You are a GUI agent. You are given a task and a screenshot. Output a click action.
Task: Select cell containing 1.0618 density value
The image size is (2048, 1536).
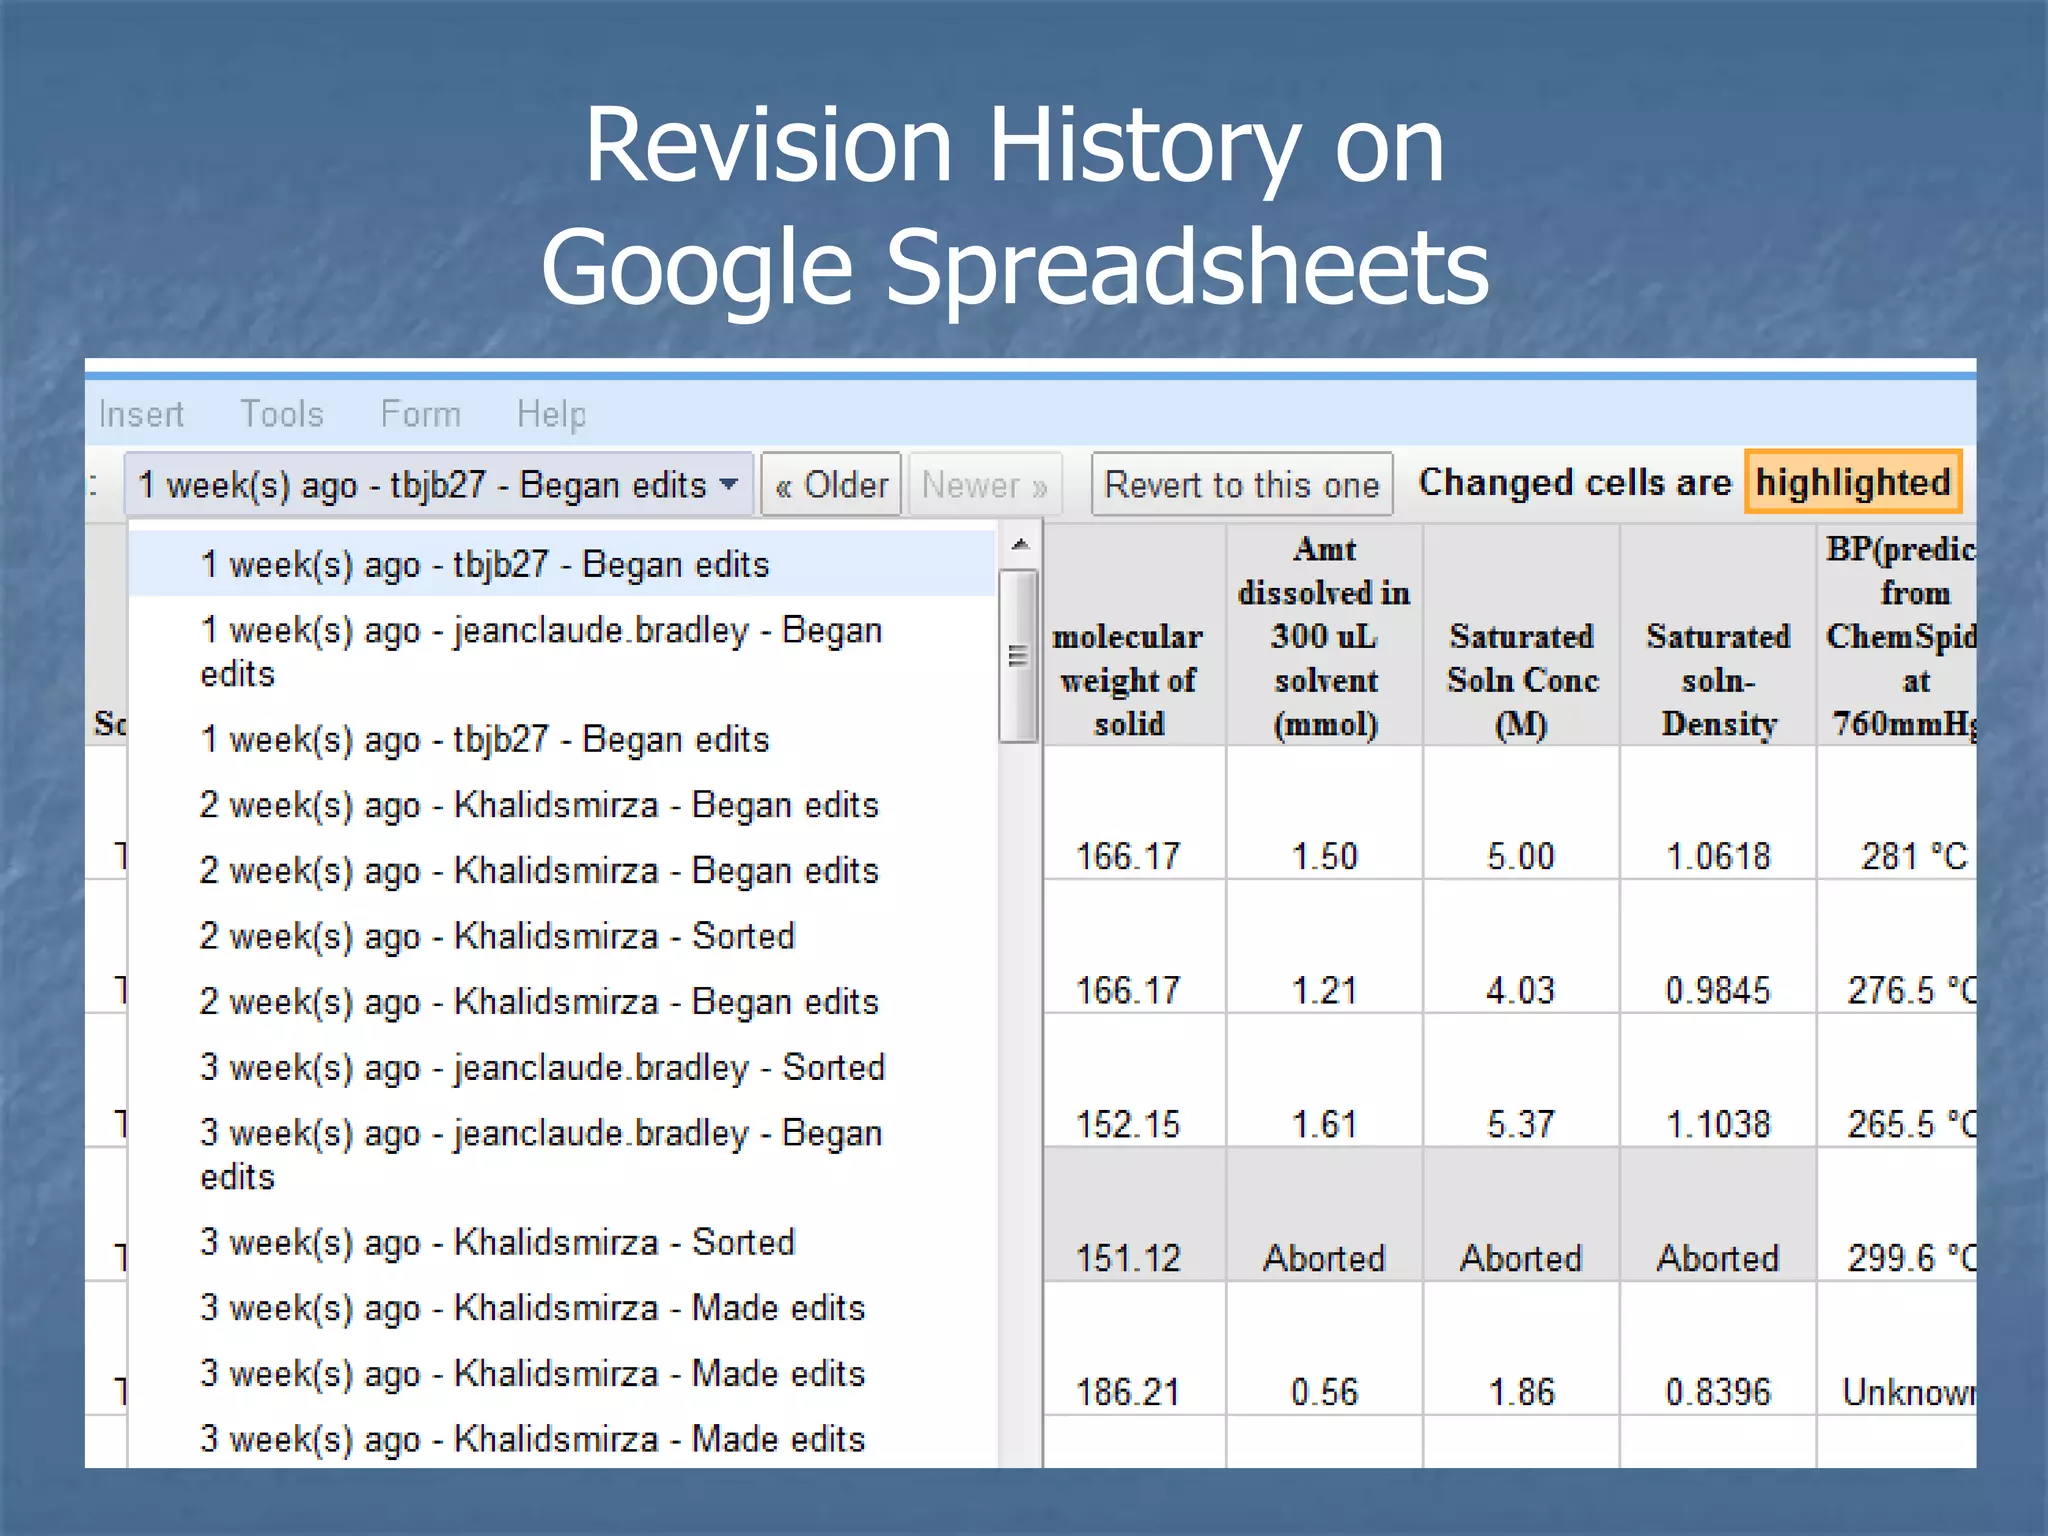pyautogui.click(x=1717, y=856)
